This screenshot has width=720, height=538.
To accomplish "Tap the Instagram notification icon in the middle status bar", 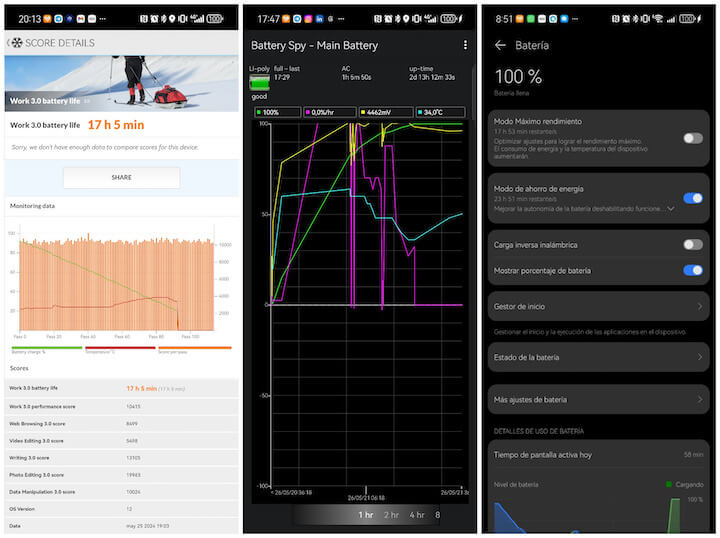I will coord(309,19).
